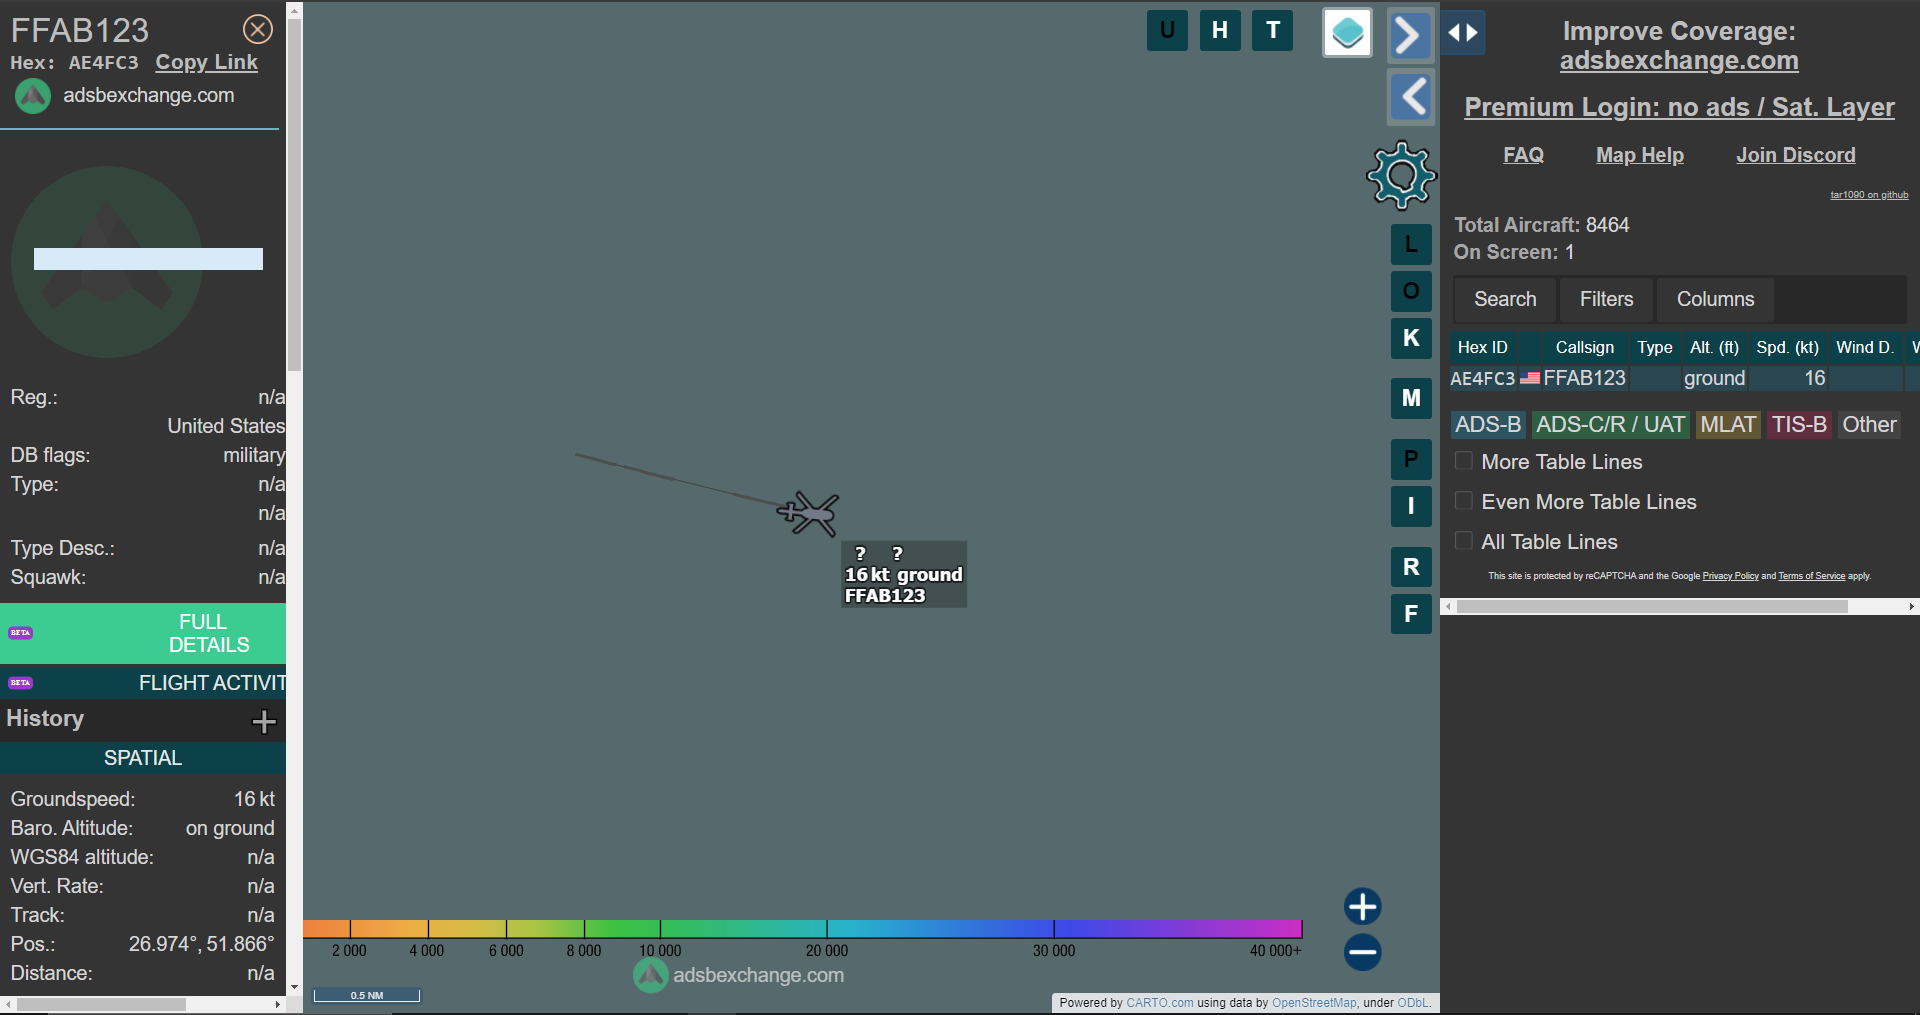This screenshot has height=1015, width=1920.
Task: Zoom out with the minus button
Action: [1362, 952]
